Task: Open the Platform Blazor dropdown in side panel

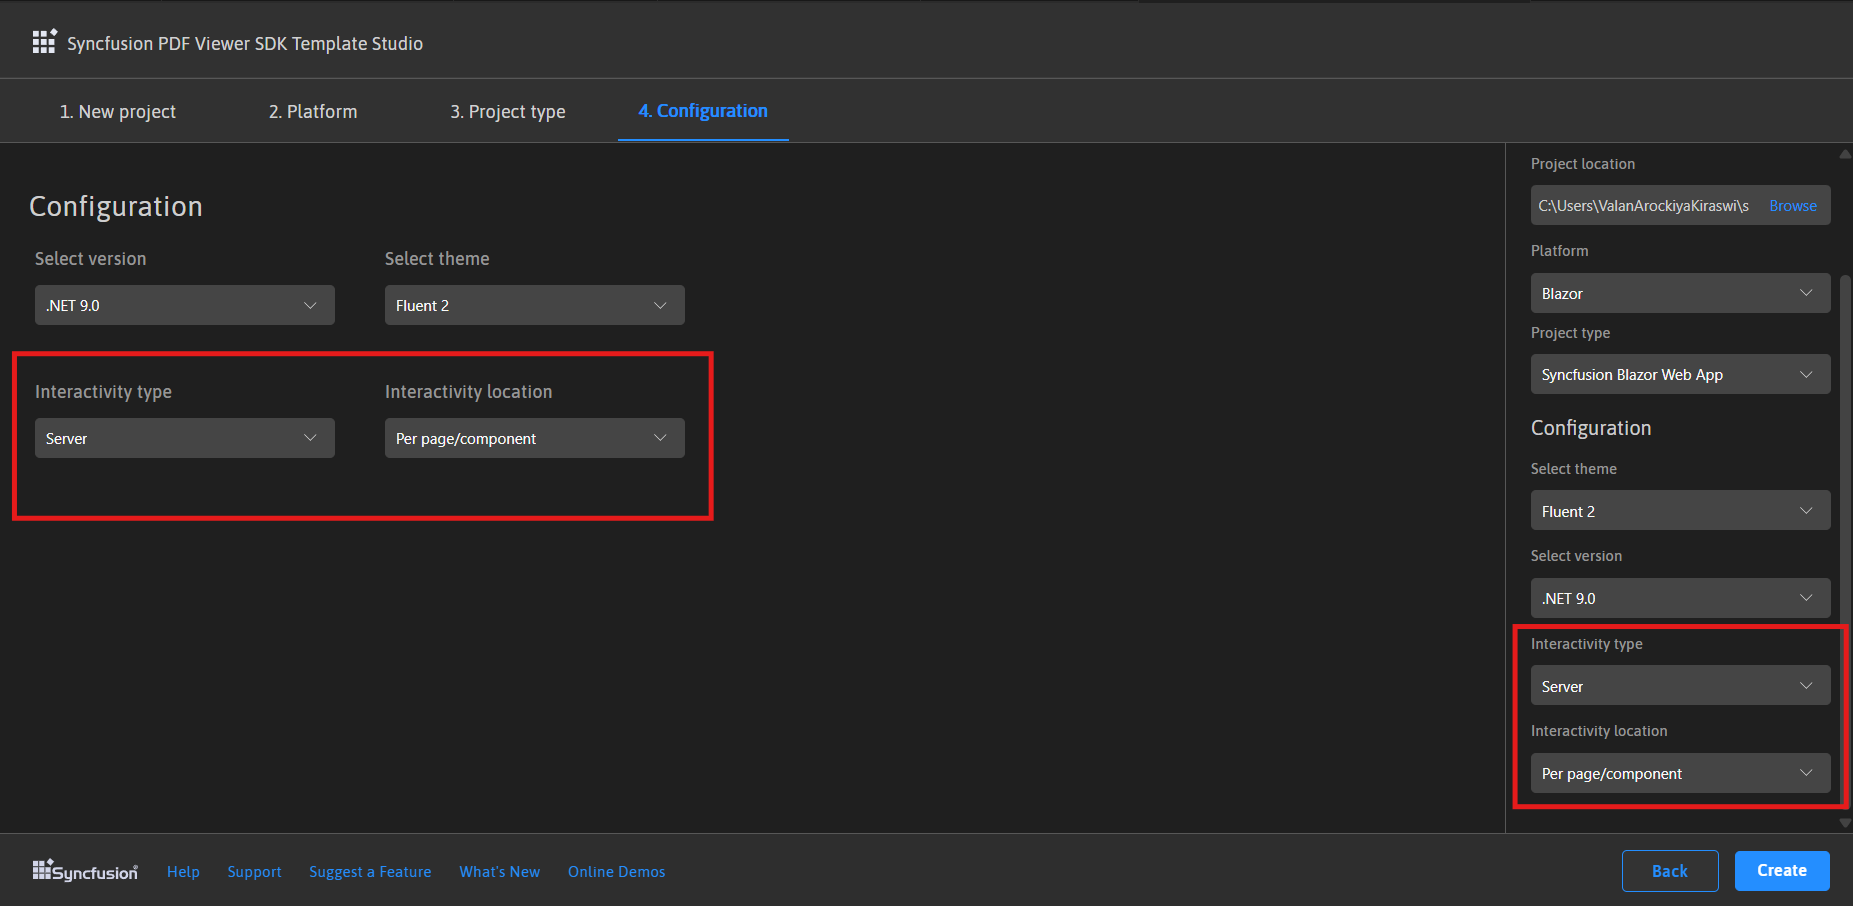Action: 1680,293
